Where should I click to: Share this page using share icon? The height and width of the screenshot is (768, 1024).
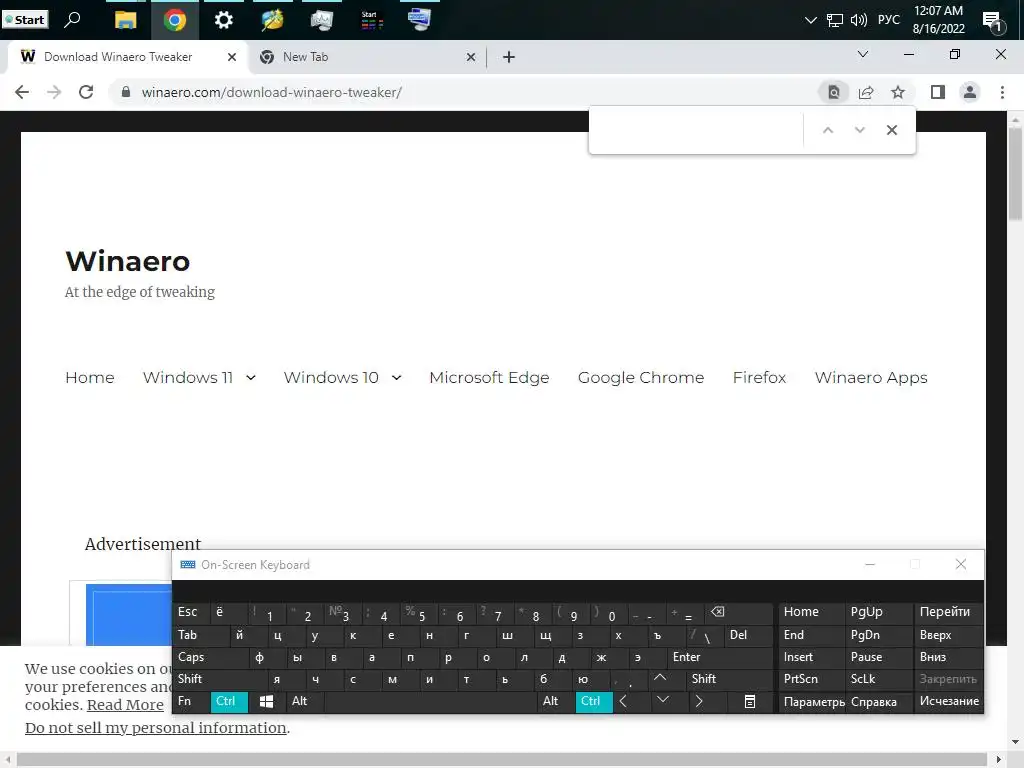(x=866, y=93)
